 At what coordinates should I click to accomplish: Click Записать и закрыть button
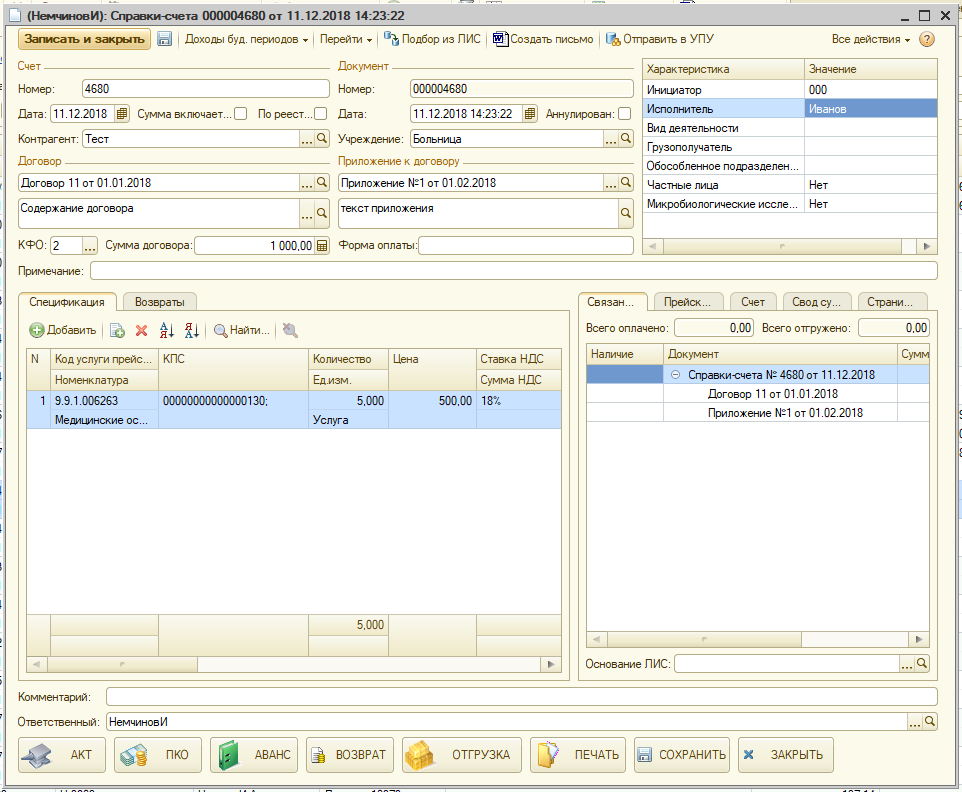click(x=84, y=40)
